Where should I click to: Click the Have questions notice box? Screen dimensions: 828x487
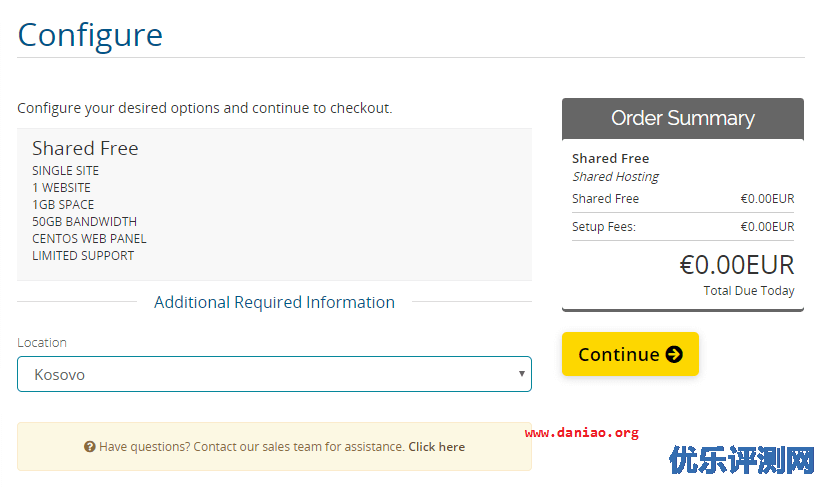point(274,447)
